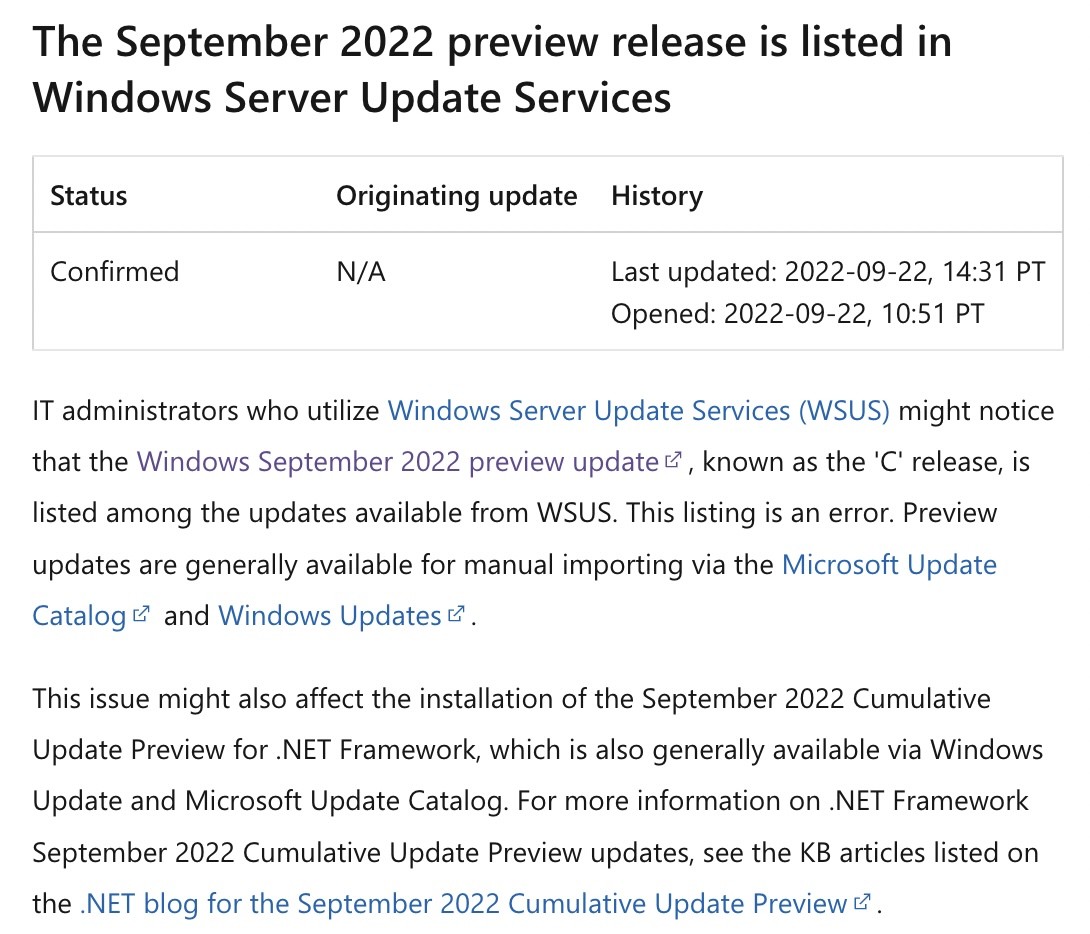Click the Last updated timestamp text
Image resolution: width=1090 pixels, height=934 pixels.
[x=828, y=272]
